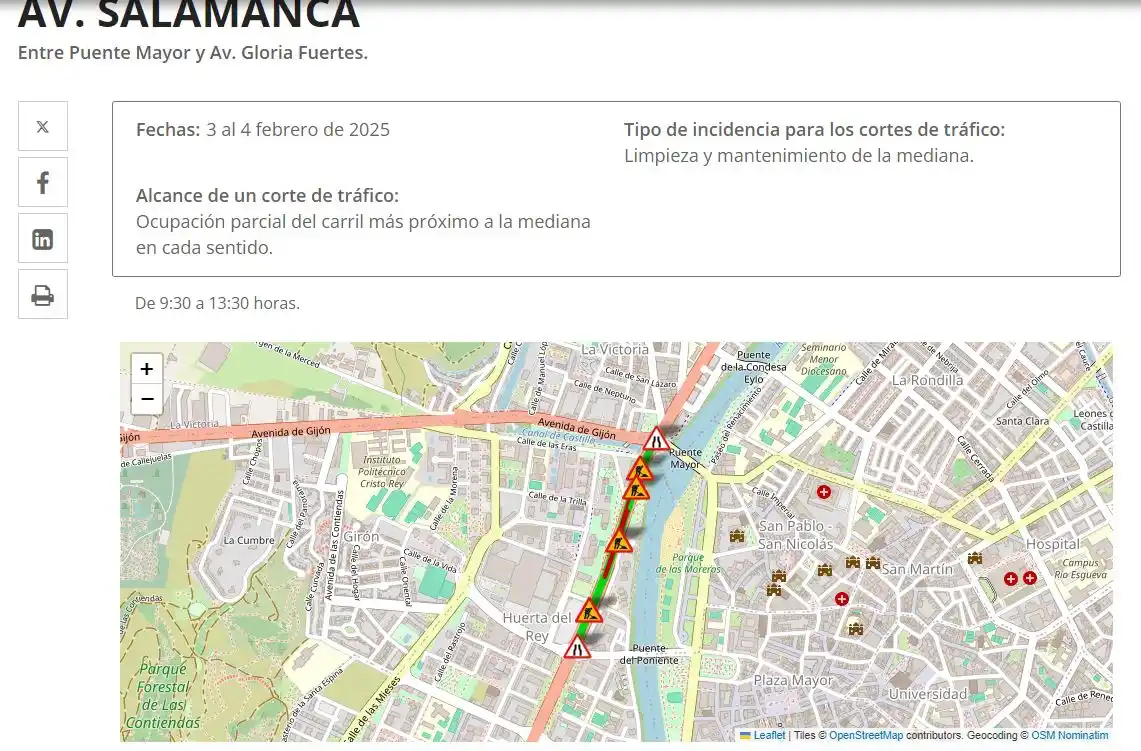Share the page on LinkedIn
Viewport: 1141px width, 751px height.
pos(42,238)
